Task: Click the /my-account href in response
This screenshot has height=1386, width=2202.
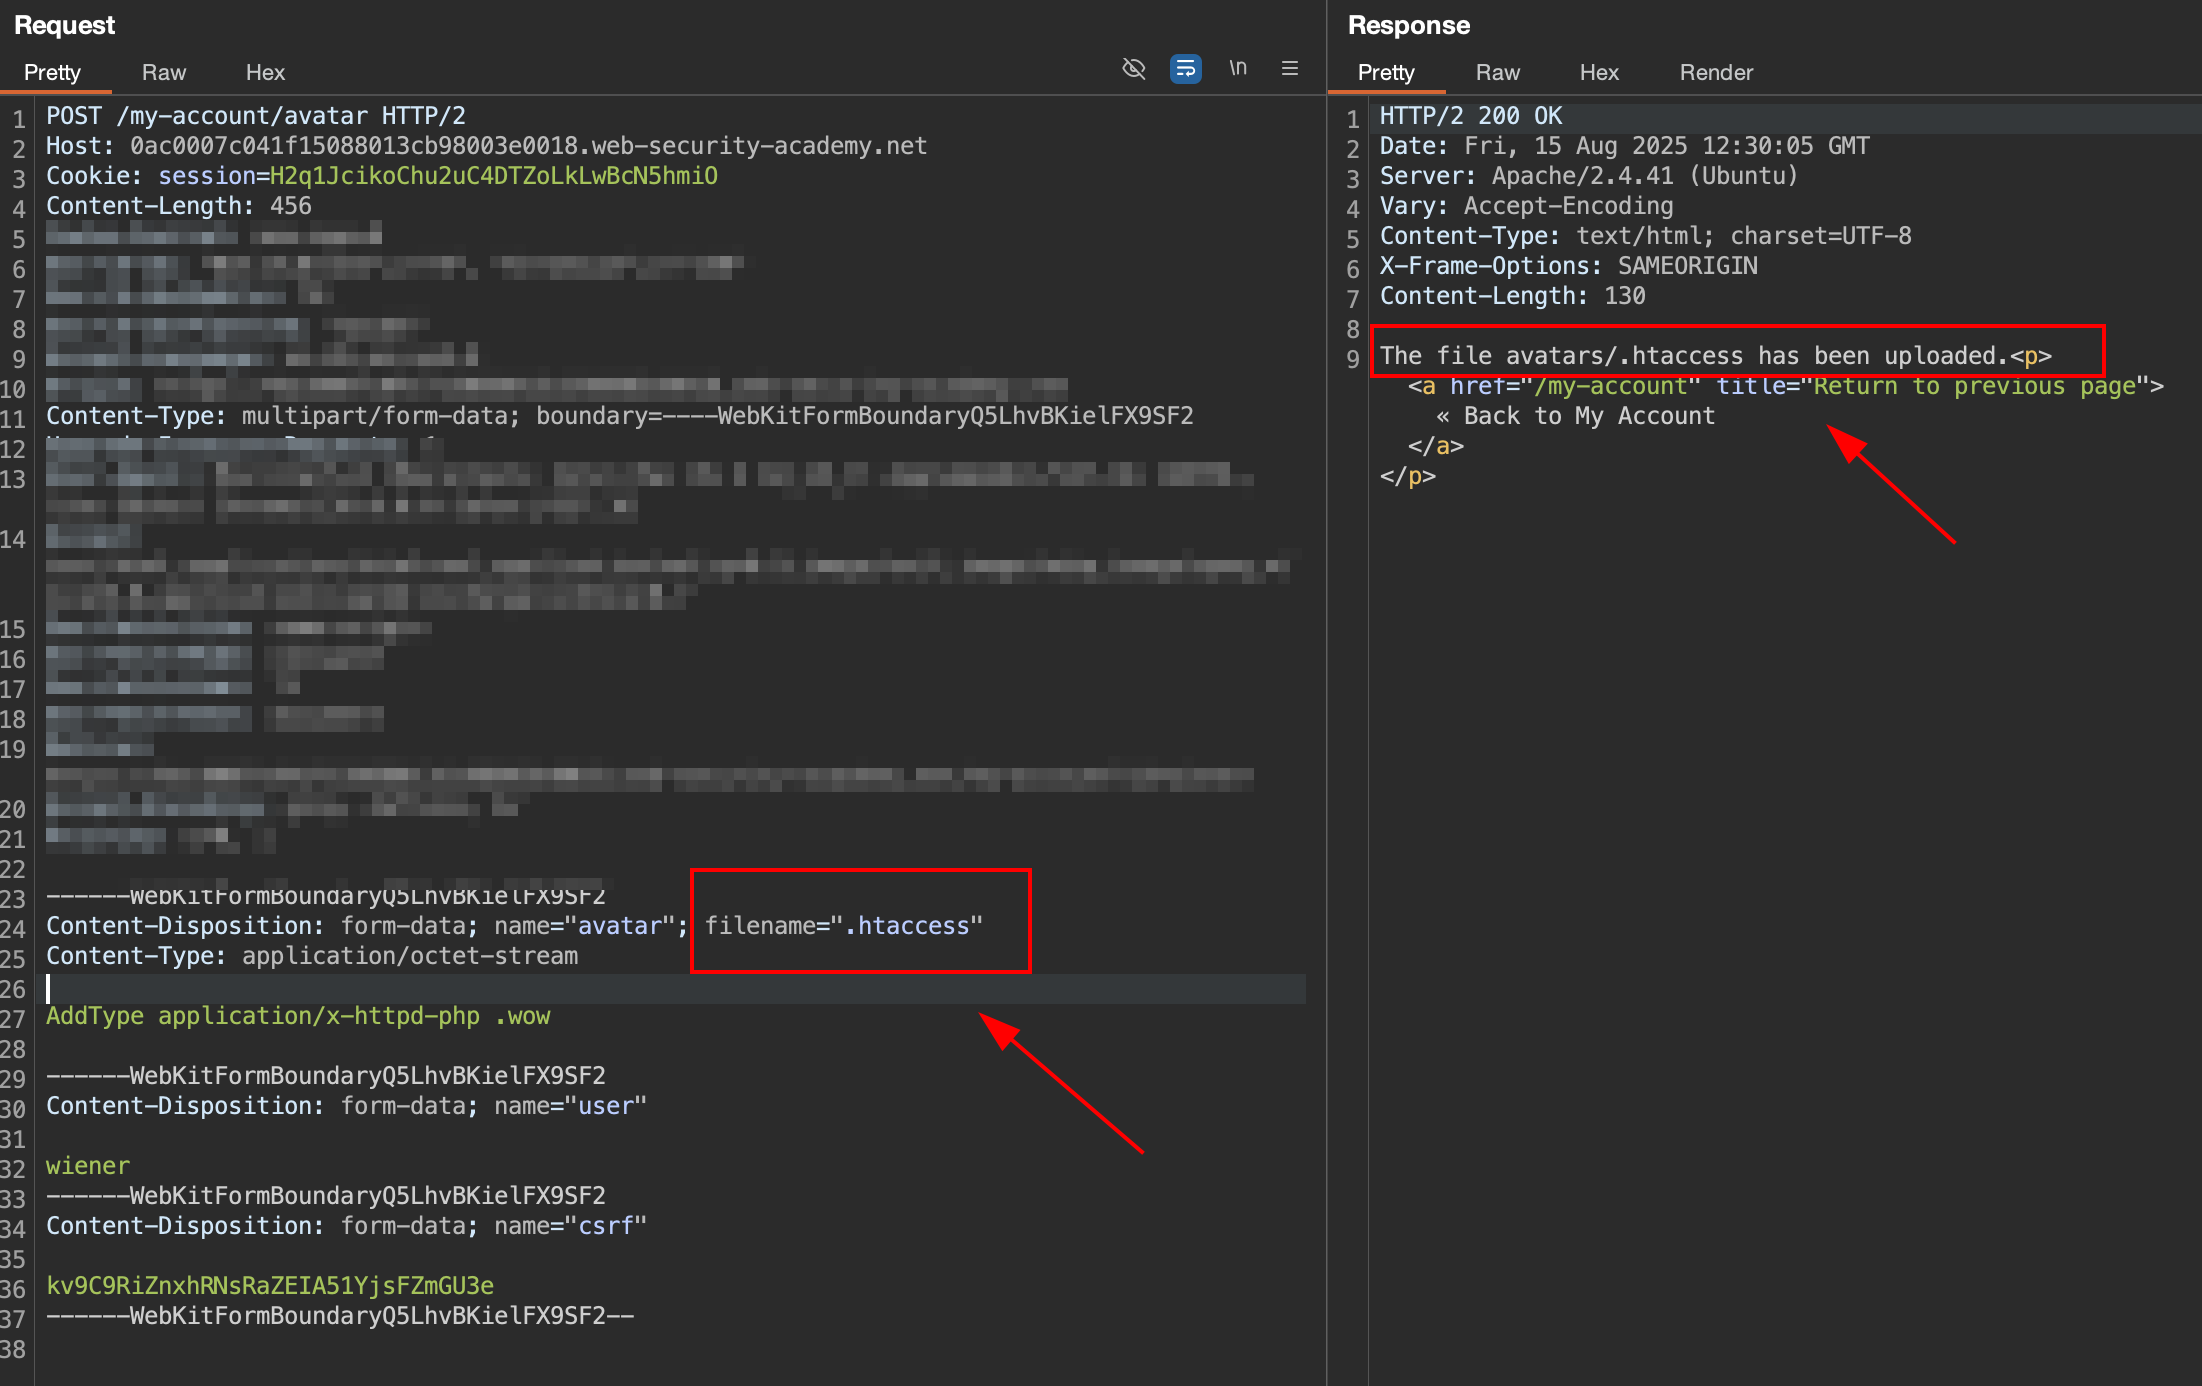Action: pyautogui.click(x=1610, y=386)
